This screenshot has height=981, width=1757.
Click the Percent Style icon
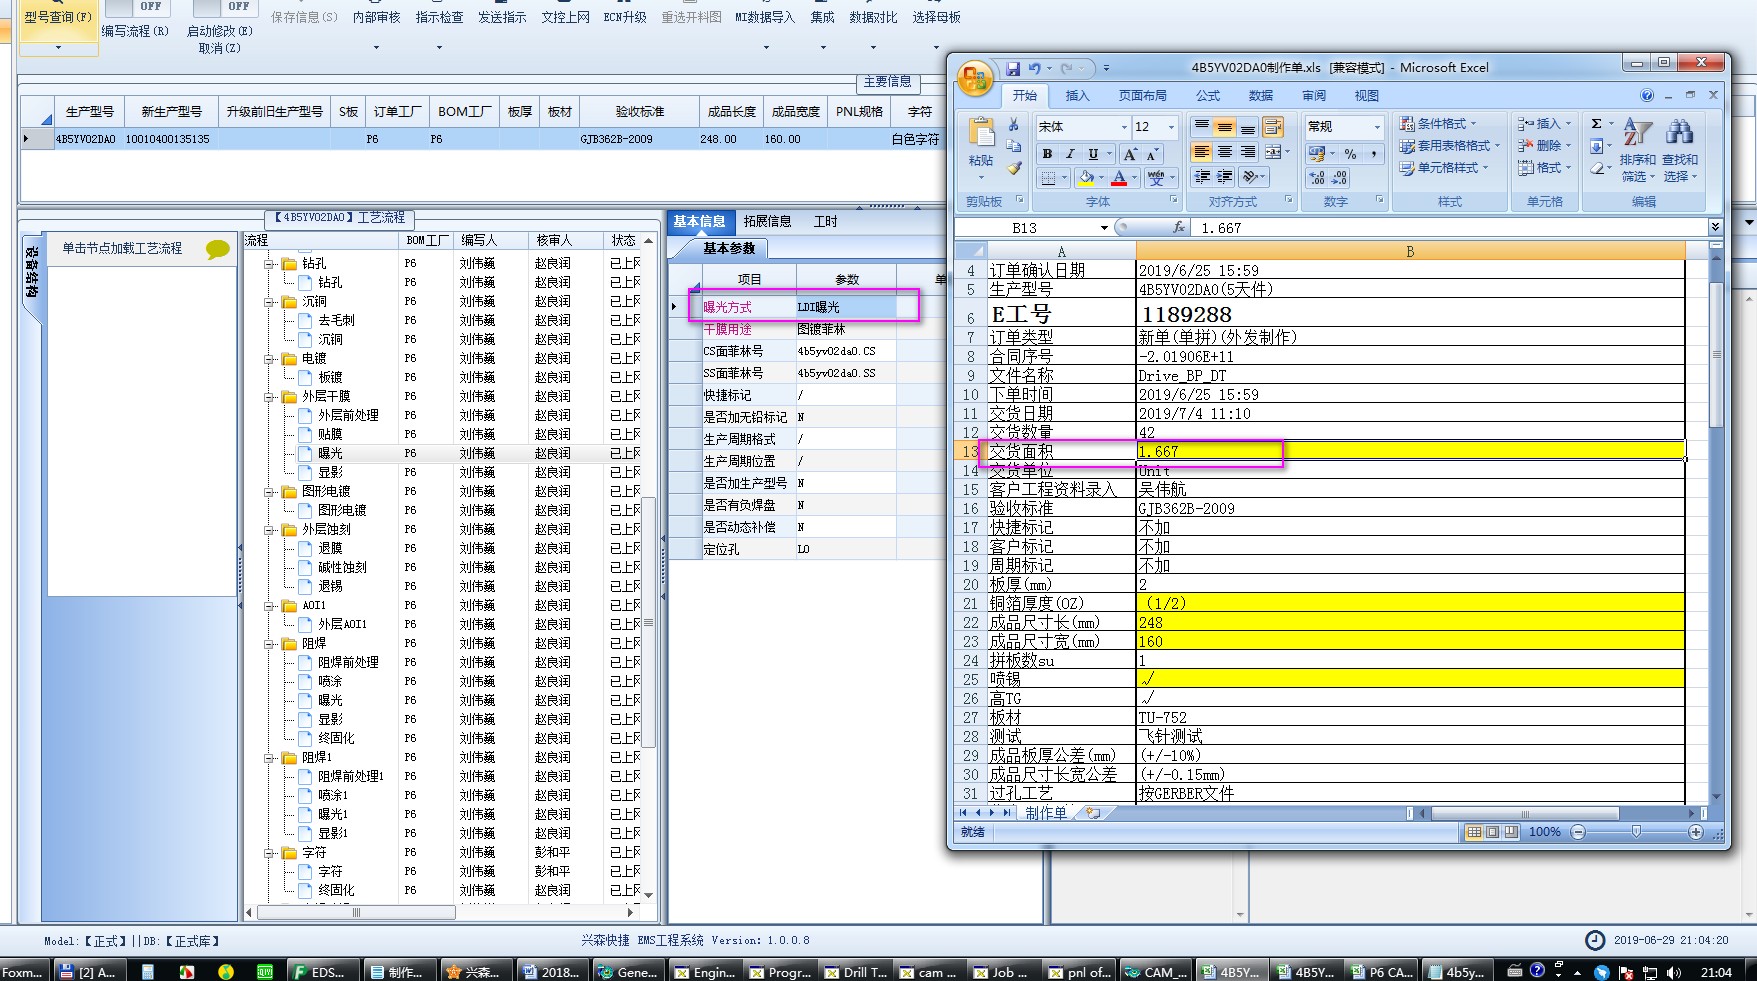coord(1350,154)
